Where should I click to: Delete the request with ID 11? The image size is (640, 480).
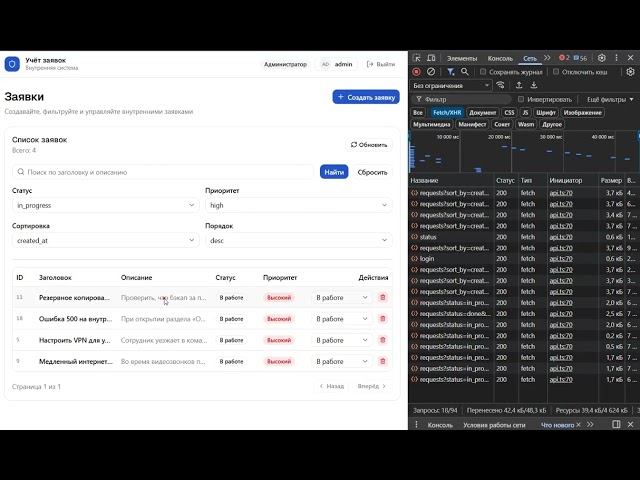[x=382, y=298]
